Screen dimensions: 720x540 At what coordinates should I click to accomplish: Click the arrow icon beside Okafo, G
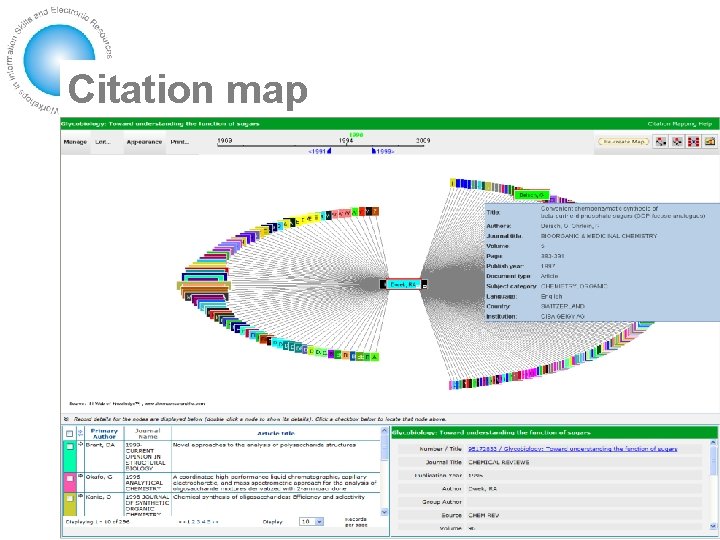[x=81, y=477]
